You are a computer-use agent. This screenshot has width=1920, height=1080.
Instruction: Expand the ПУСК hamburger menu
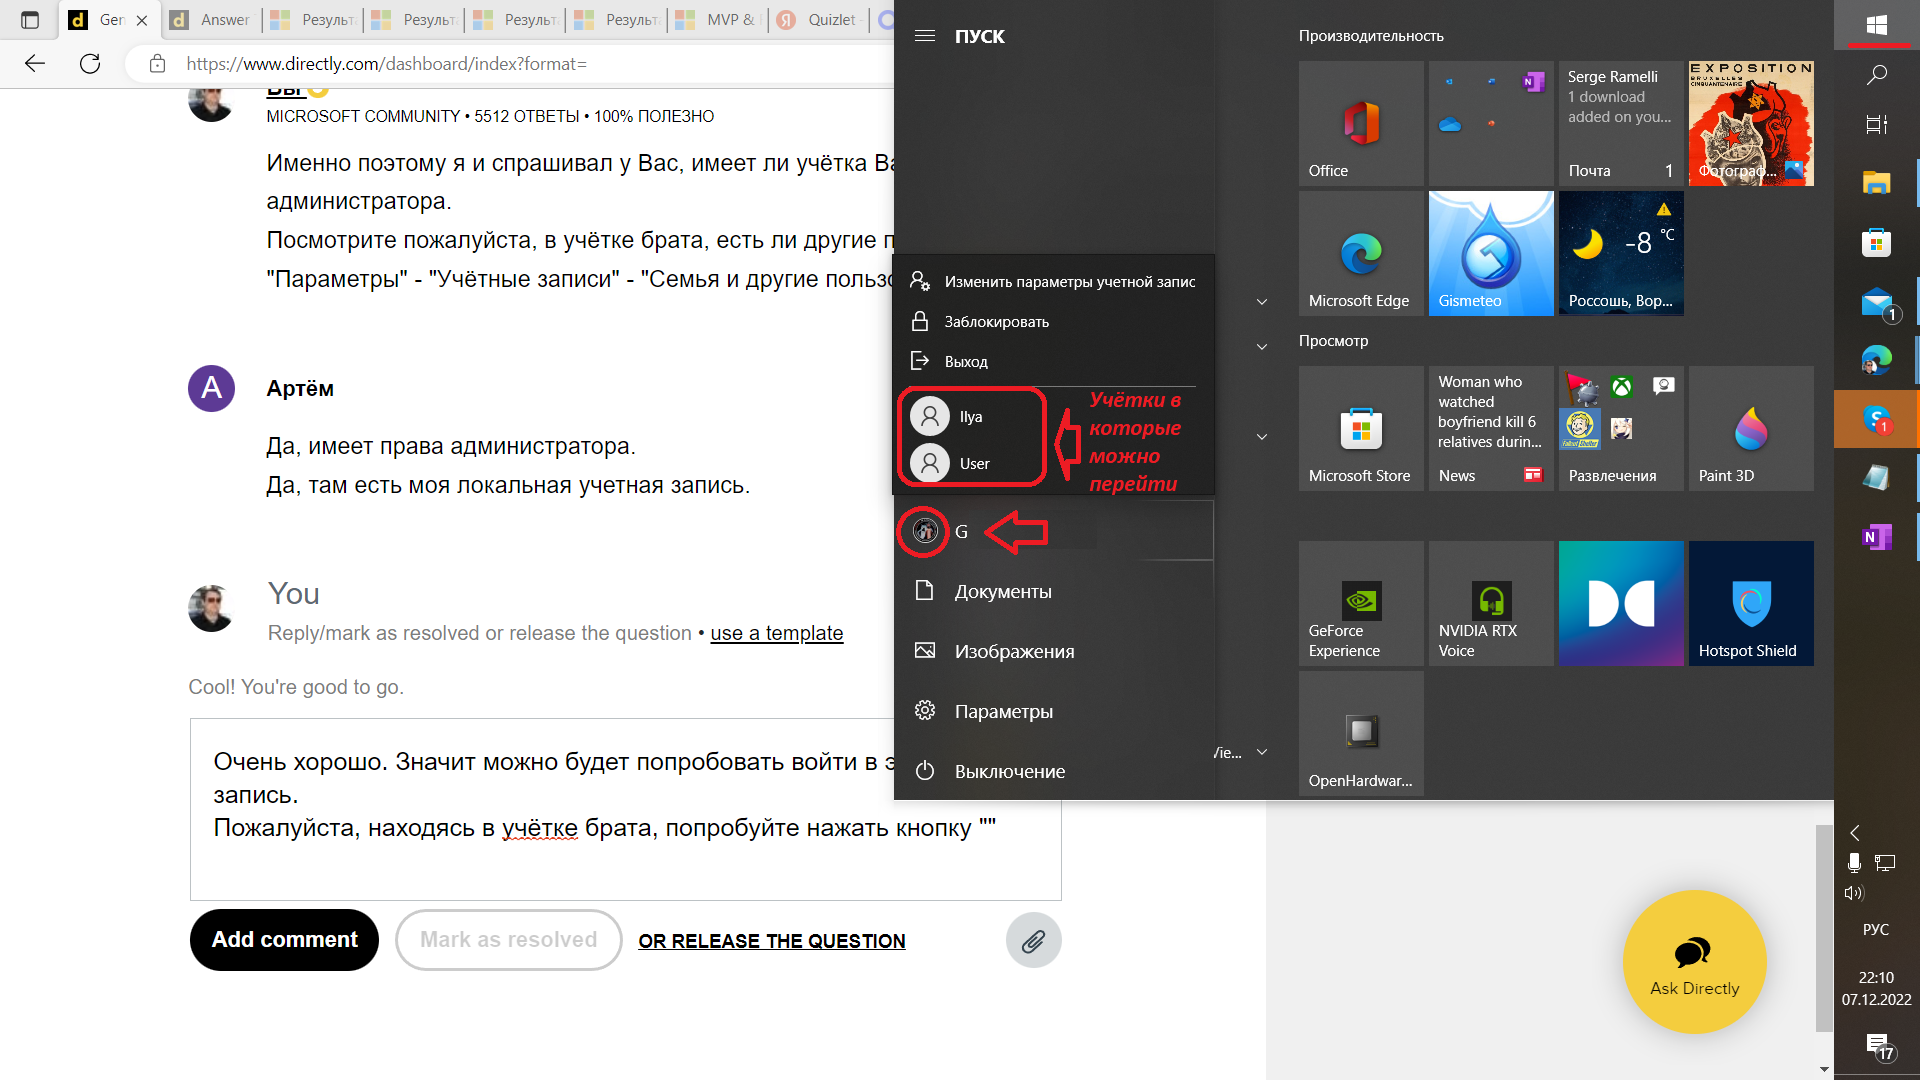925,36
